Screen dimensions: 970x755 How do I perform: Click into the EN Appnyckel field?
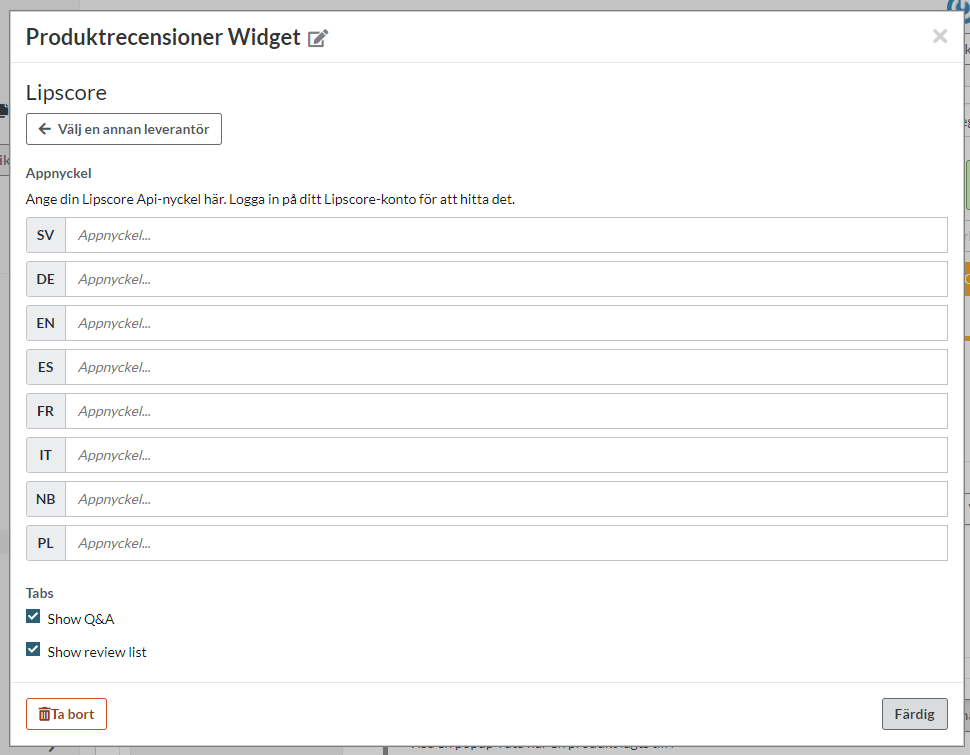[506, 324]
